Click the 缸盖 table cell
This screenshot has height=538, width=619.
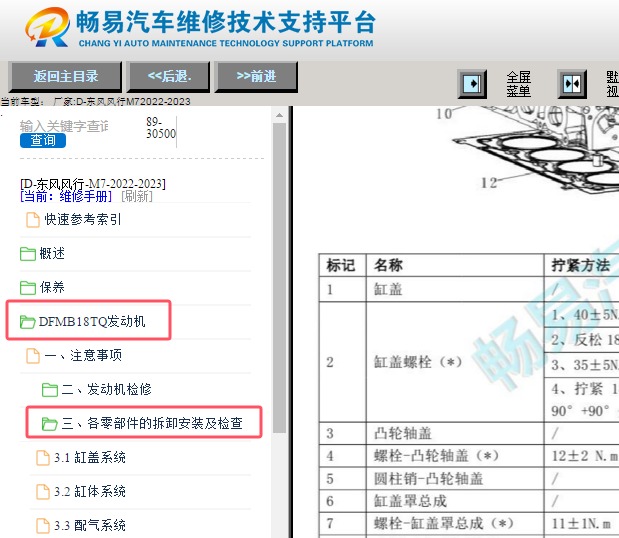pyautogui.click(x=455, y=289)
